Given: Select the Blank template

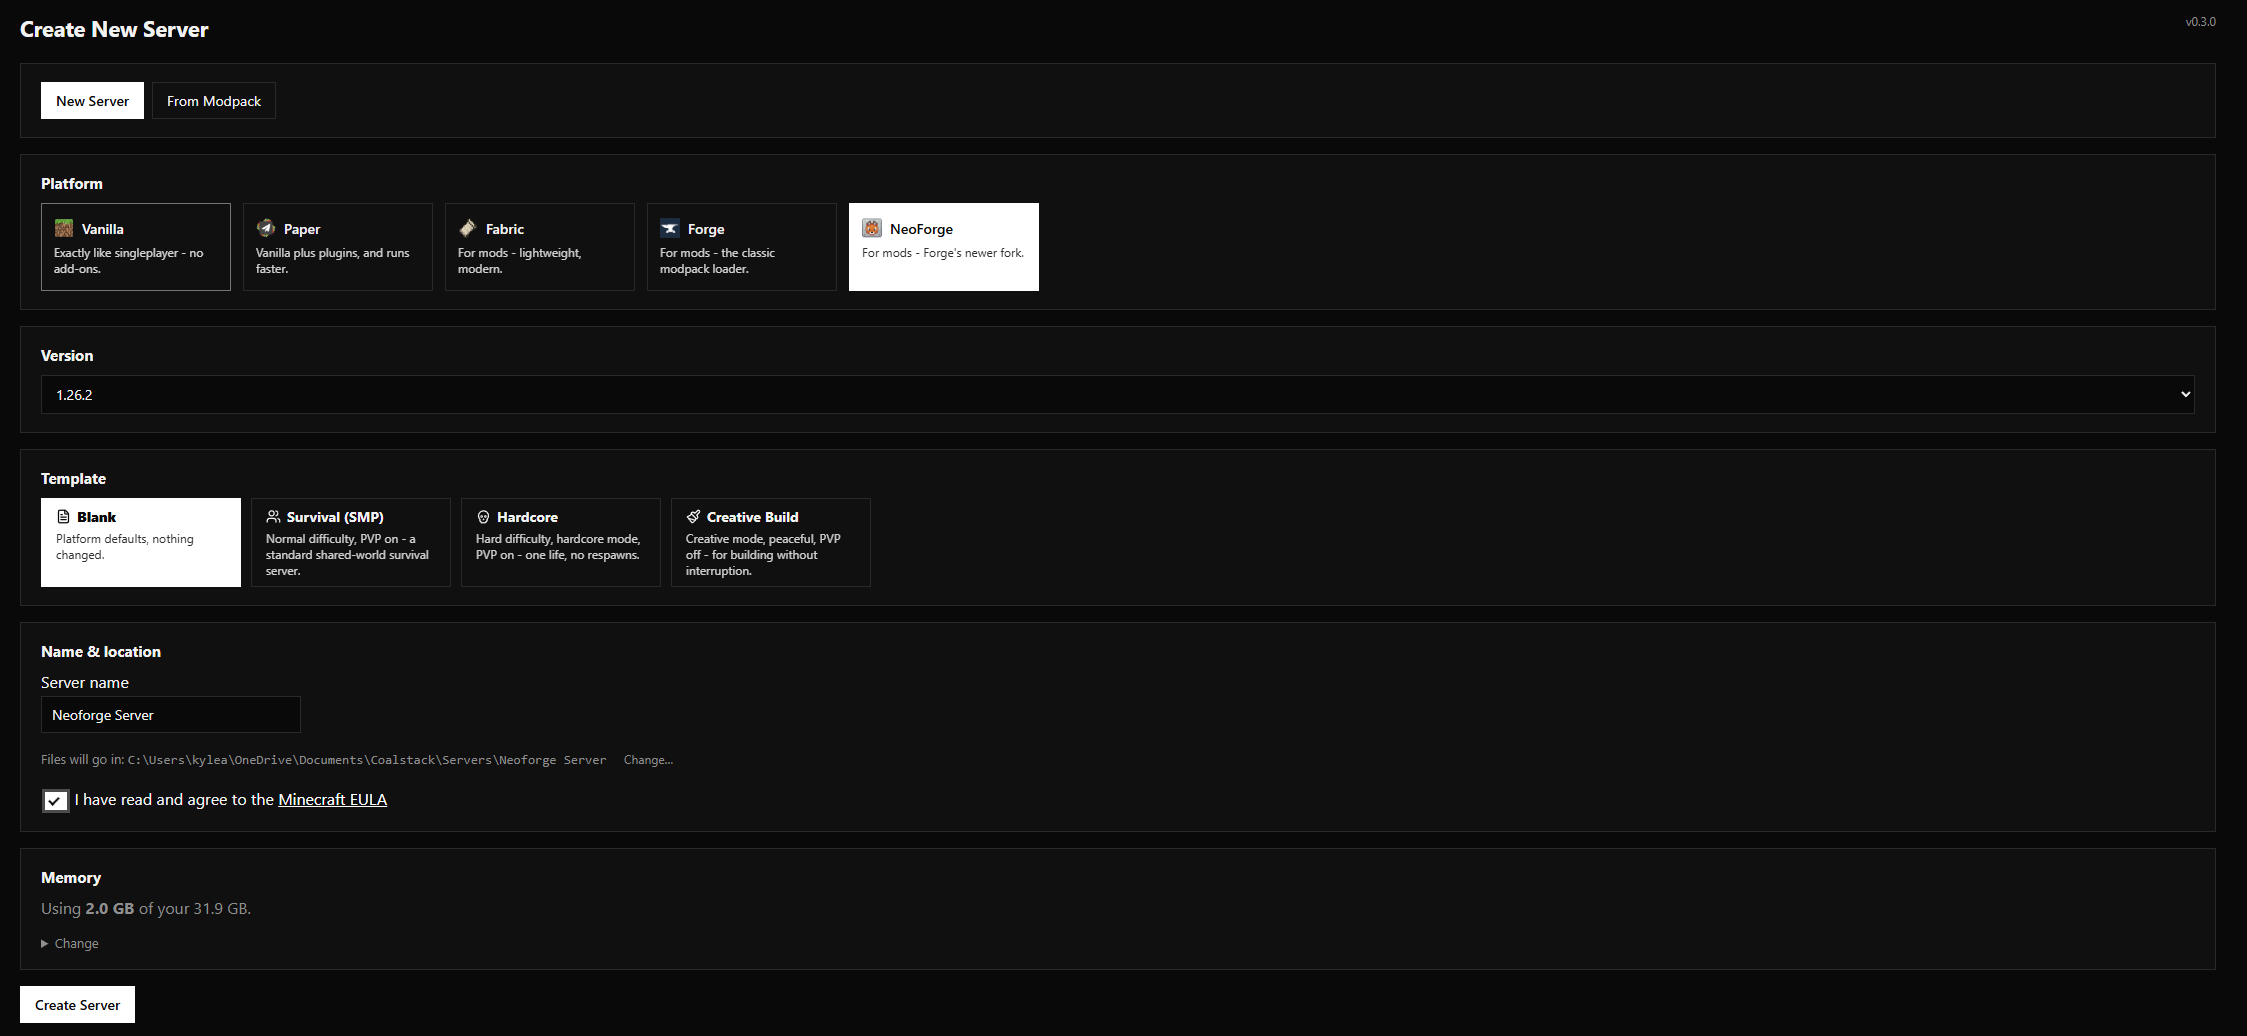Looking at the screenshot, I should 141,542.
